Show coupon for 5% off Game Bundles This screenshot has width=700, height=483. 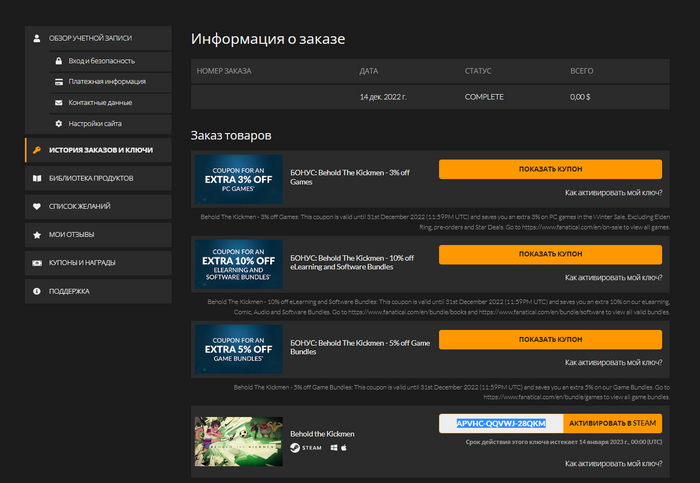(550, 340)
